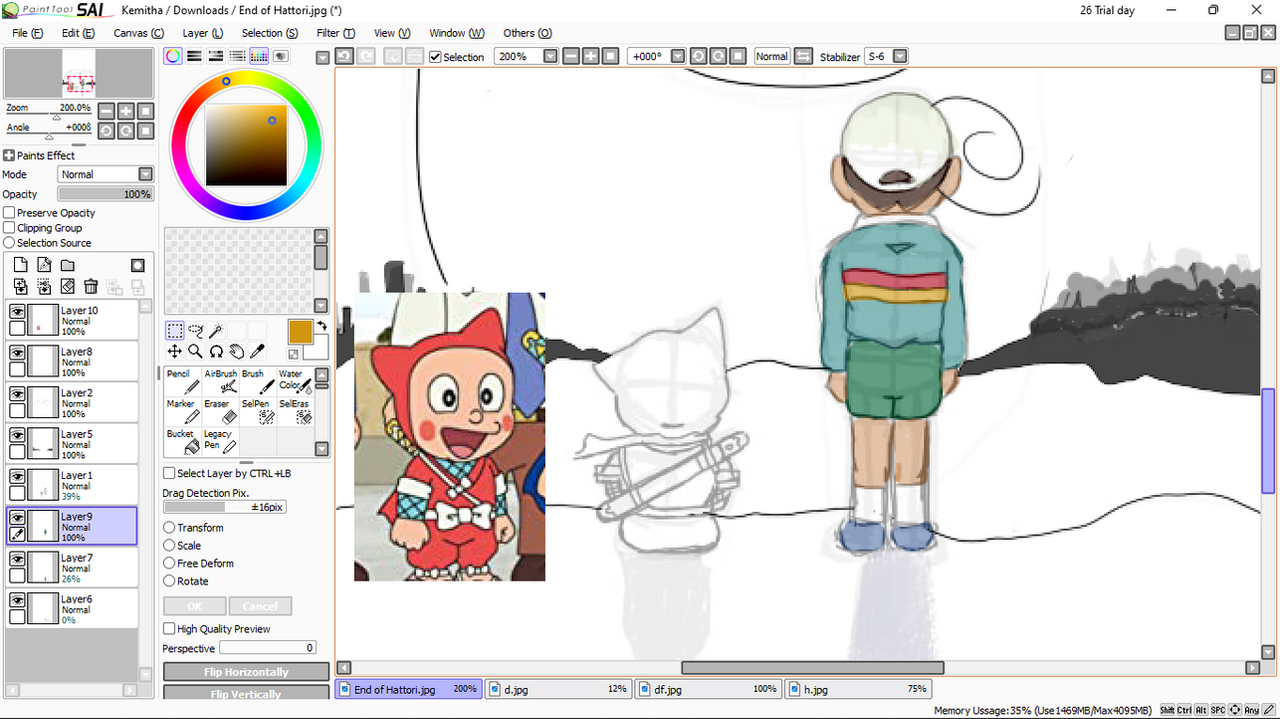Click the Undo button in the toolbar
Screen dimensions: 1280x719
tap(343, 56)
